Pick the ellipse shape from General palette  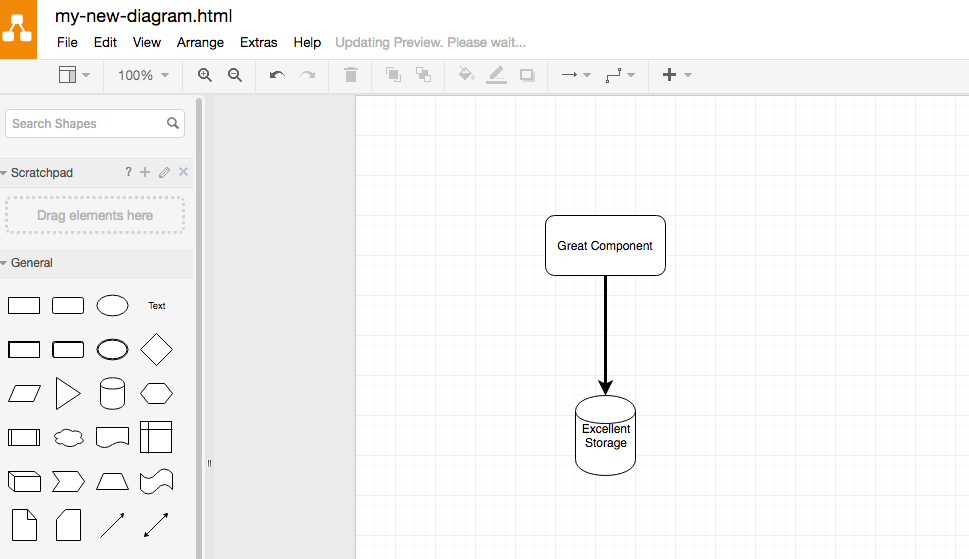[112, 305]
